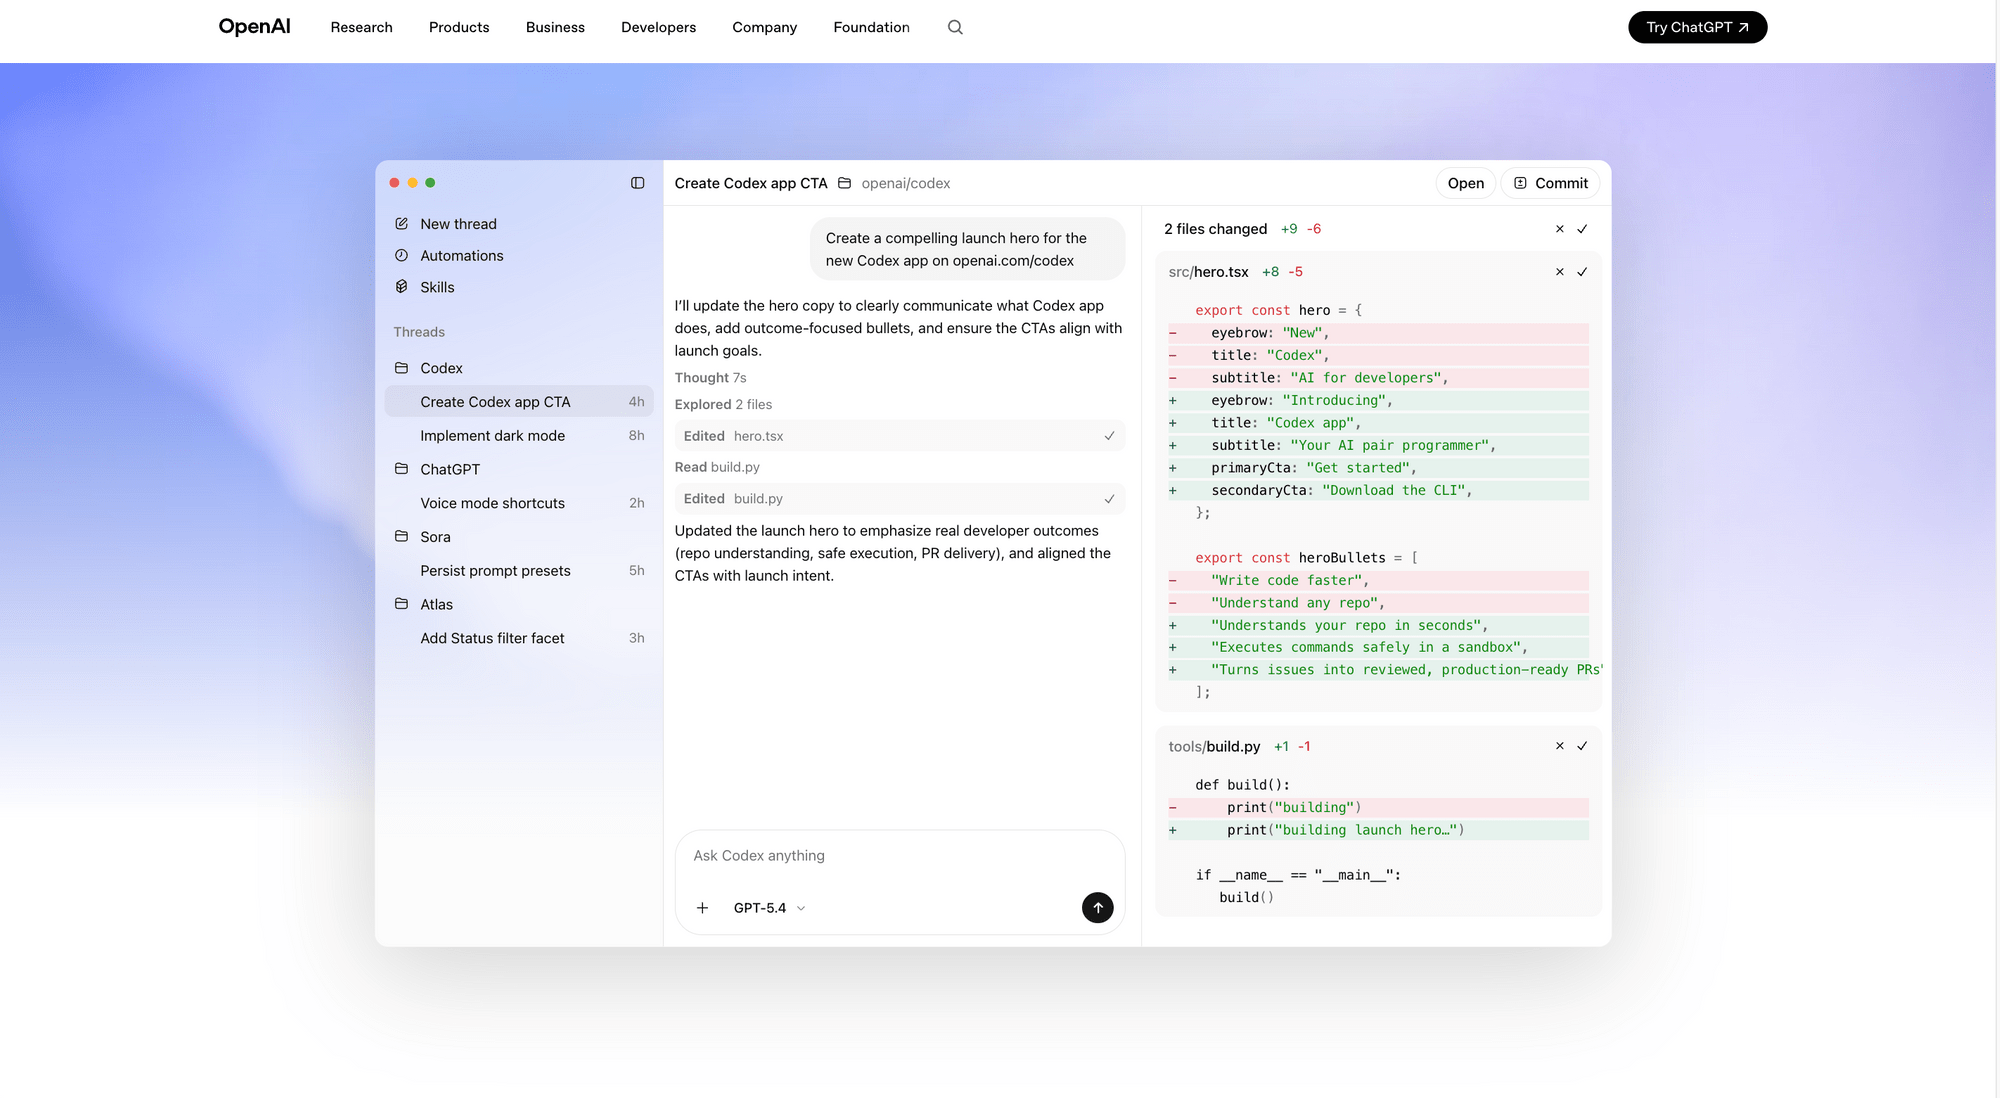
Task: Open Automations from the sidebar
Action: (x=461, y=255)
